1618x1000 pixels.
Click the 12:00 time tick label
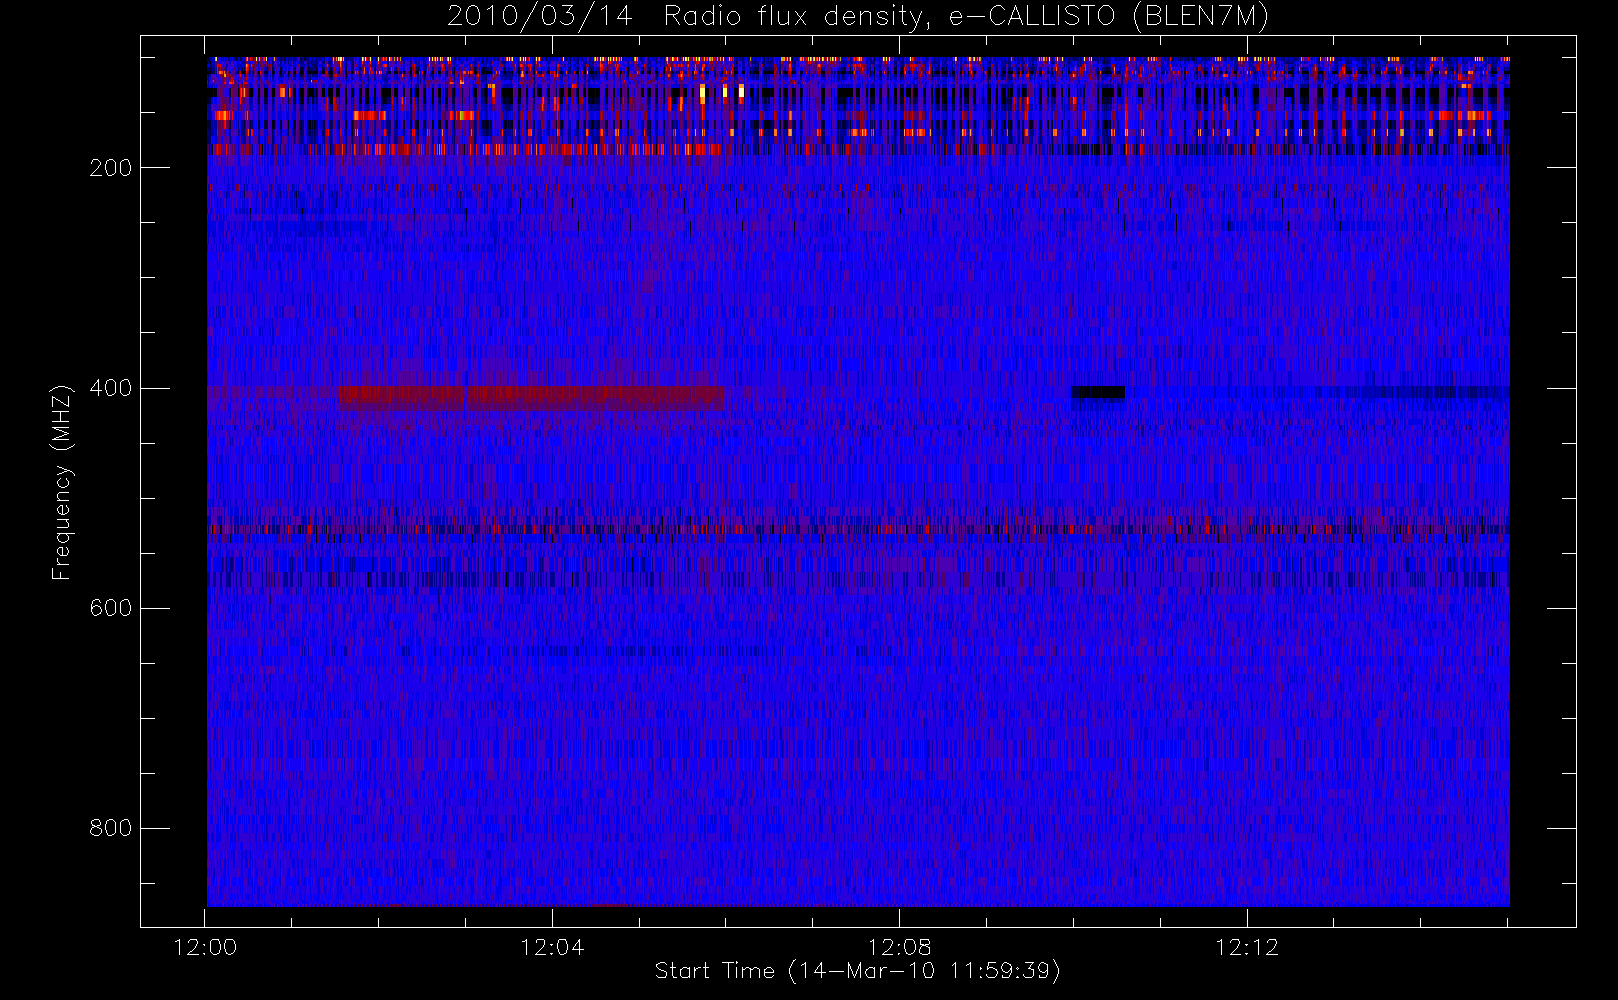(x=205, y=947)
